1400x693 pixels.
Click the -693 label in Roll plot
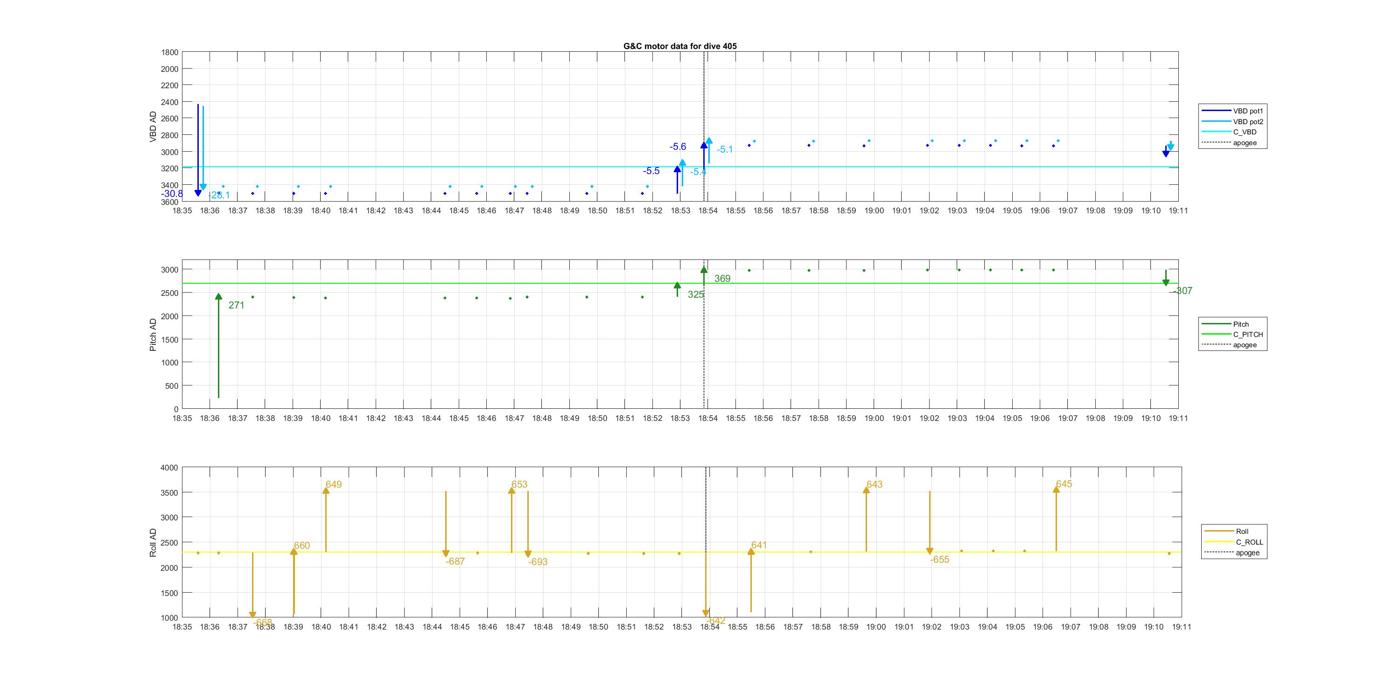point(538,562)
